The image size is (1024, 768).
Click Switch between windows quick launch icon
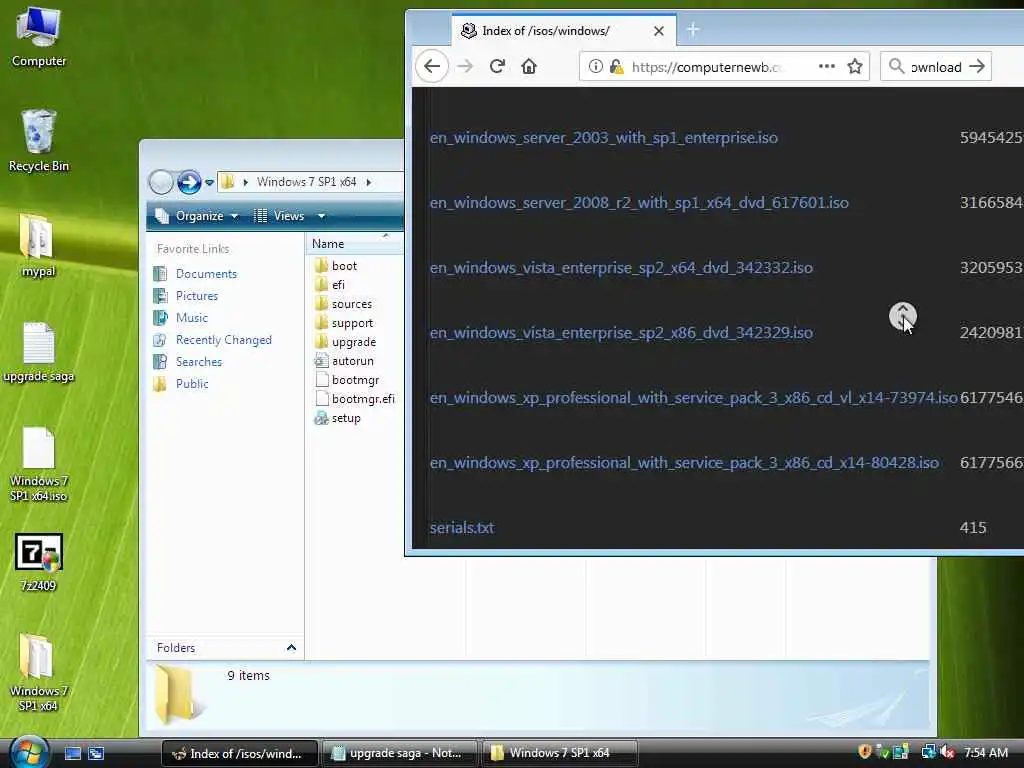coord(96,754)
